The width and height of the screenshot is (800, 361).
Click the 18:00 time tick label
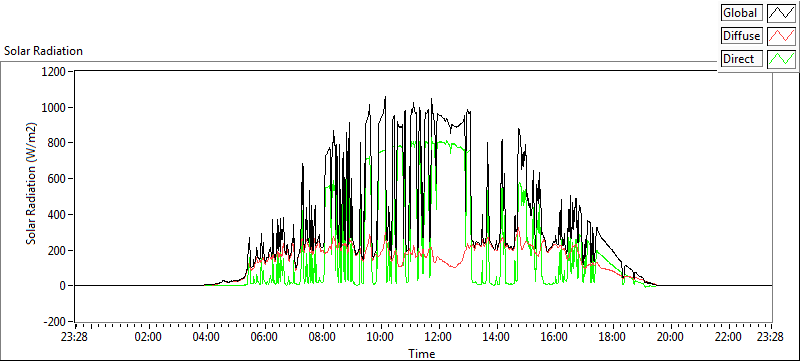coord(612,337)
